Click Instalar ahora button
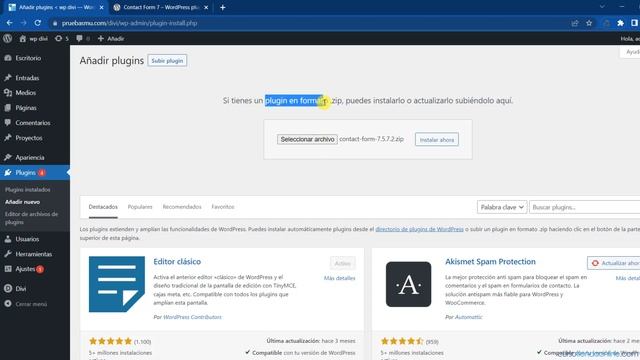This screenshot has height=360, width=640. (437, 140)
